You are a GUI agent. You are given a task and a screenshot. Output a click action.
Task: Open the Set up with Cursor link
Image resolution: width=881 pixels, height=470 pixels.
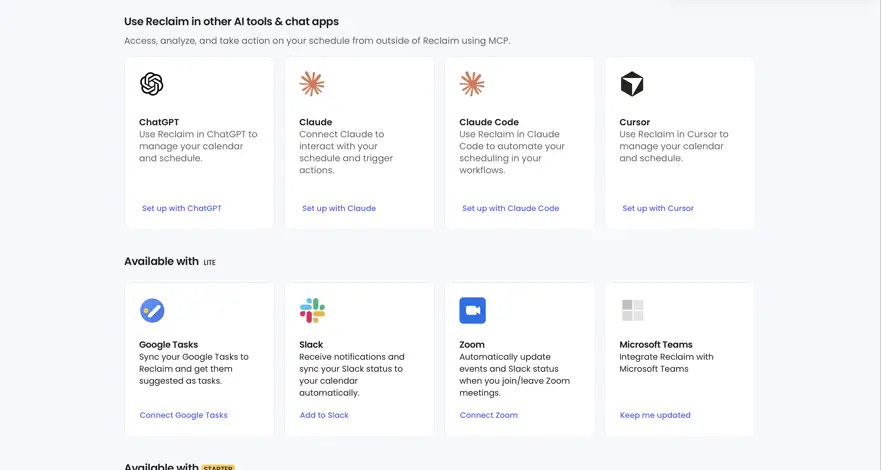[x=658, y=208]
